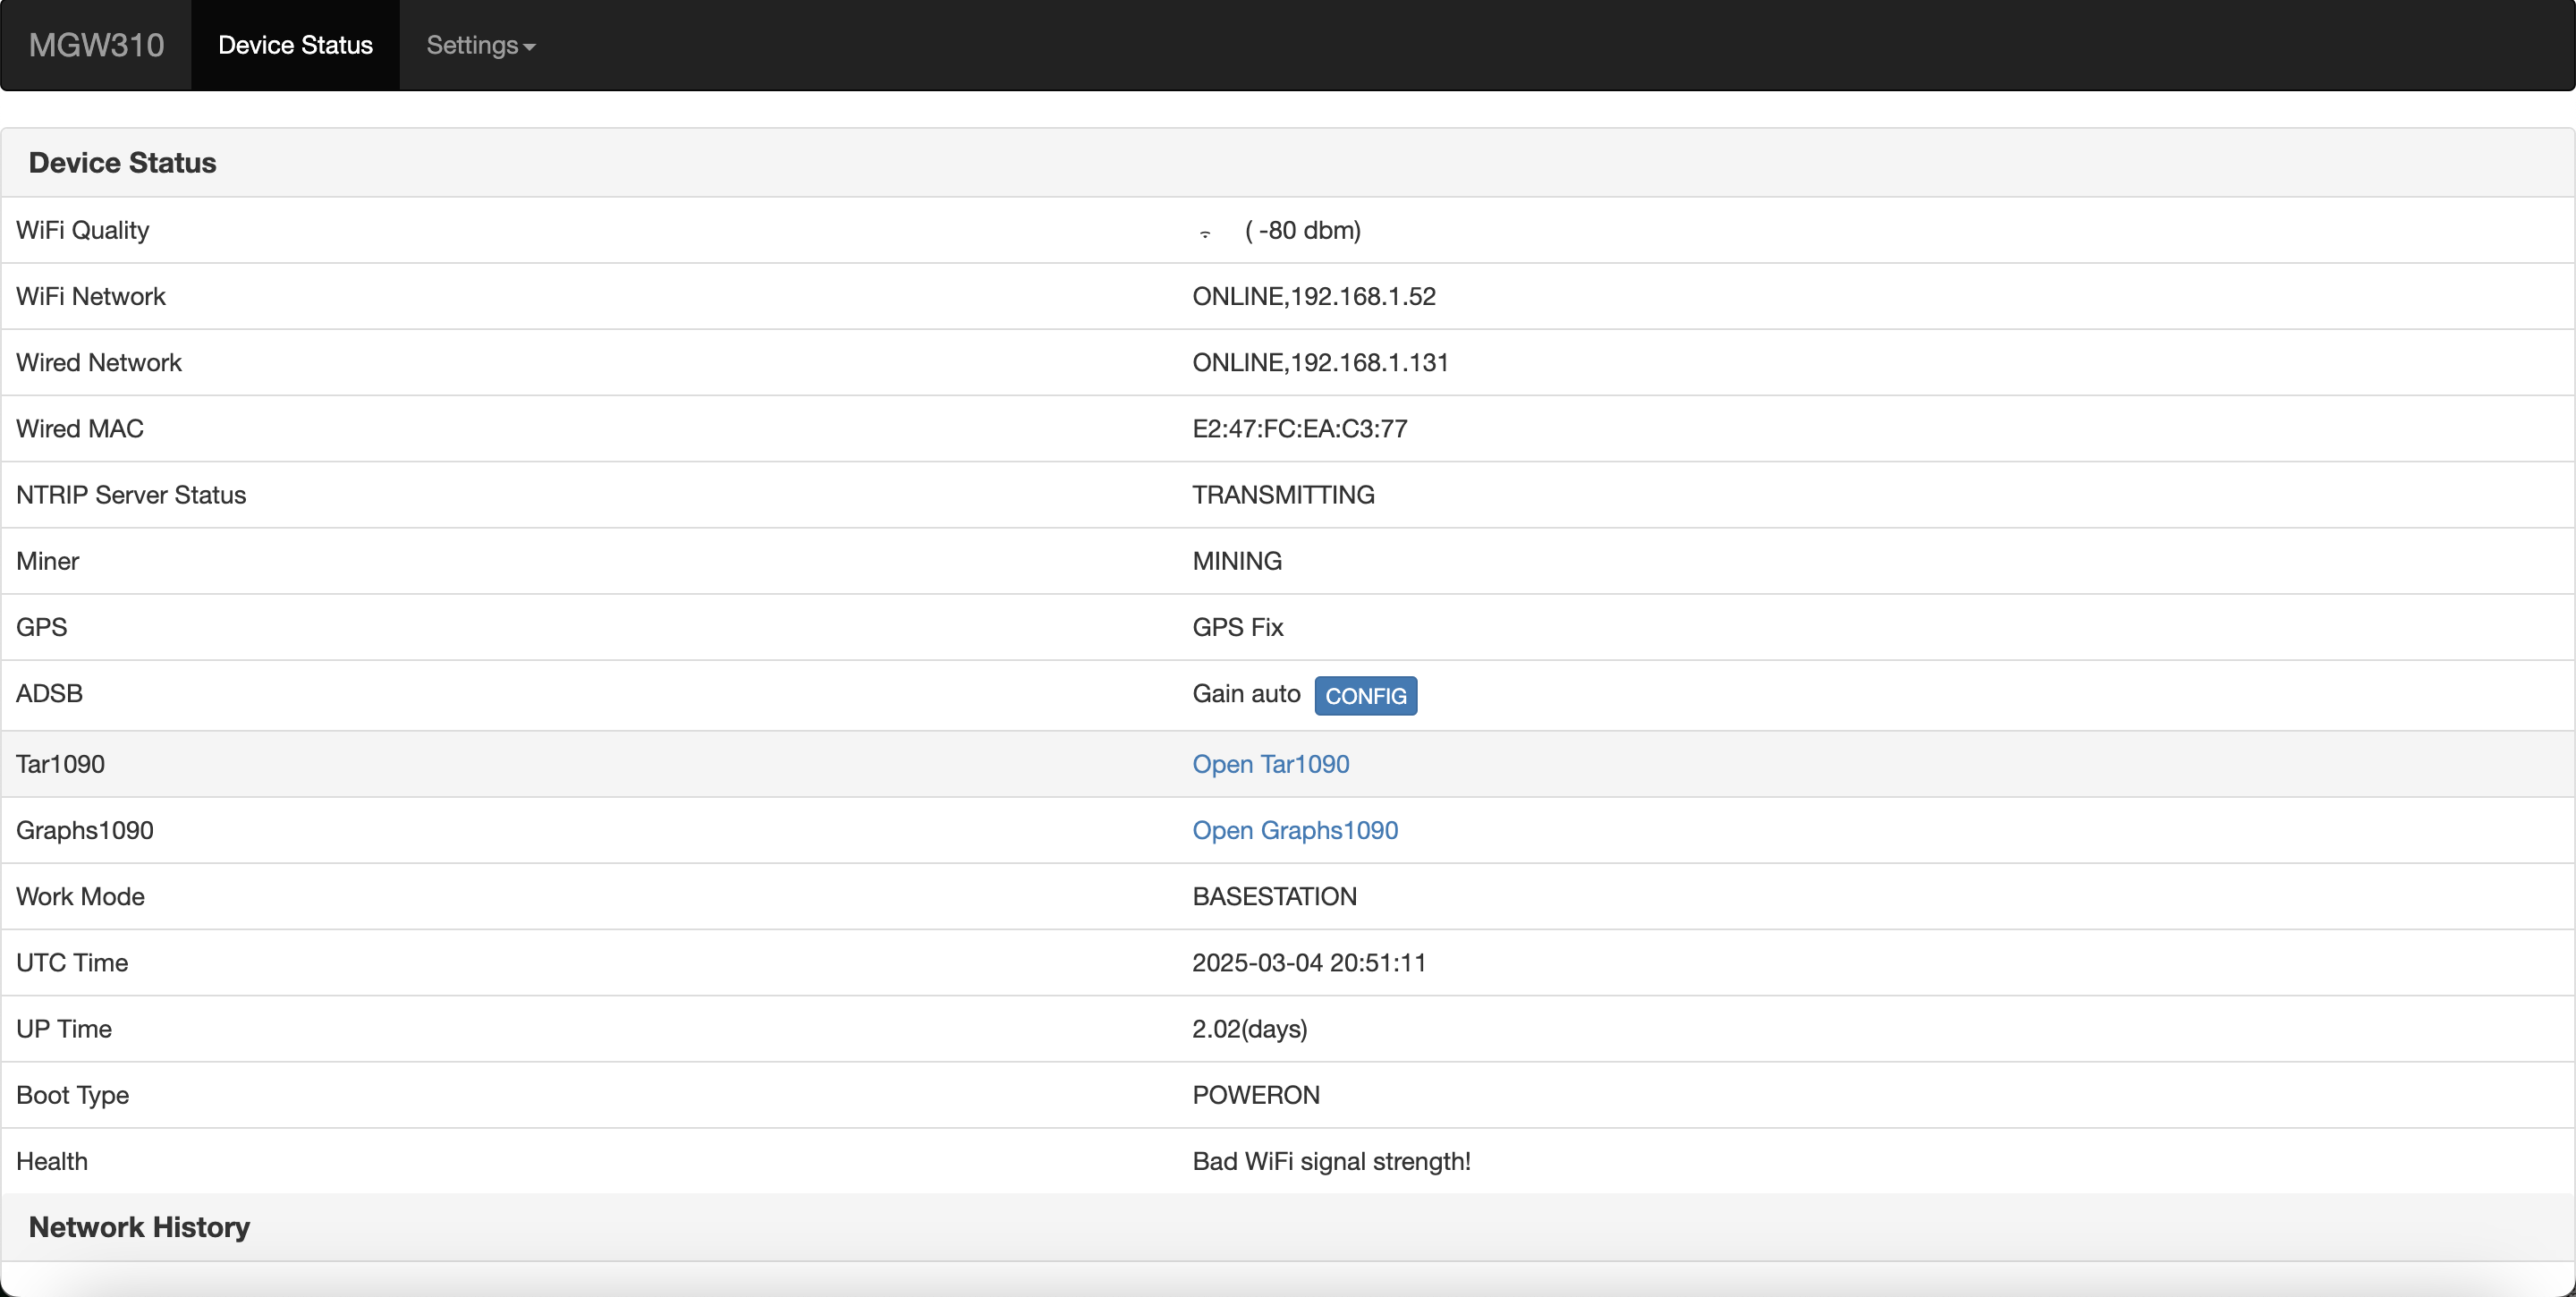This screenshot has height=1297, width=2576.
Task: Select the UP Time days value
Action: pyautogui.click(x=1249, y=1029)
